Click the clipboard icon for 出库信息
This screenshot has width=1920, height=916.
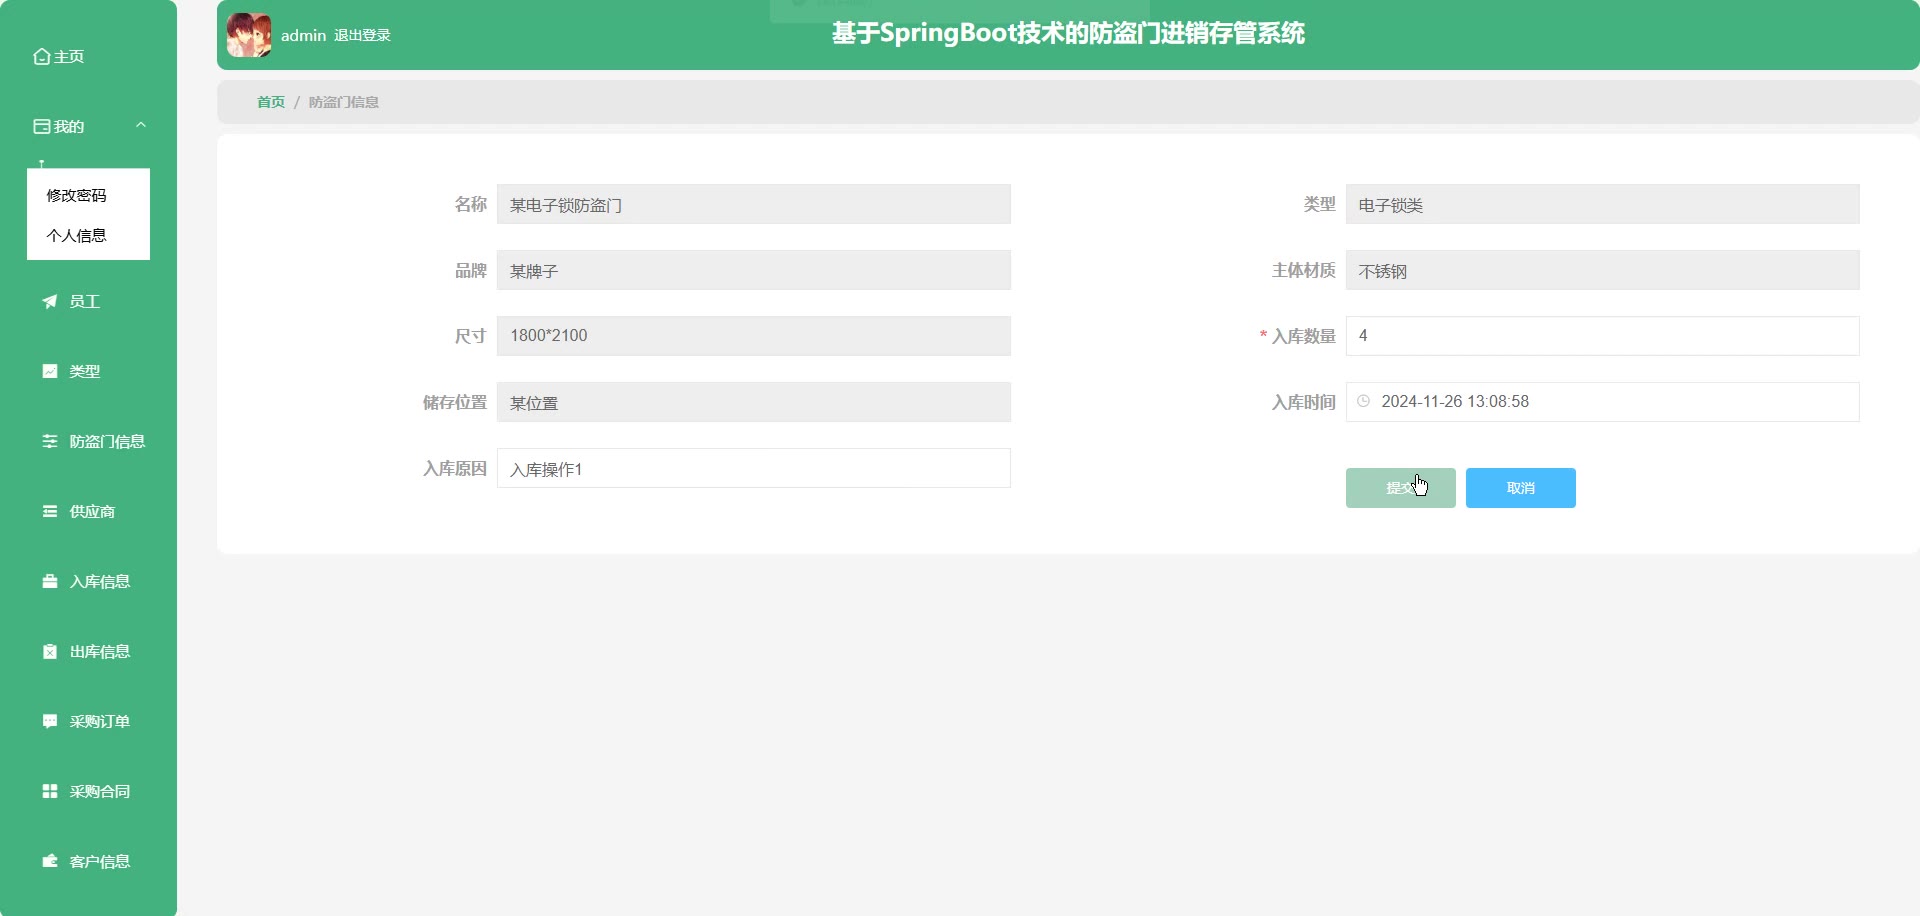pyautogui.click(x=50, y=651)
